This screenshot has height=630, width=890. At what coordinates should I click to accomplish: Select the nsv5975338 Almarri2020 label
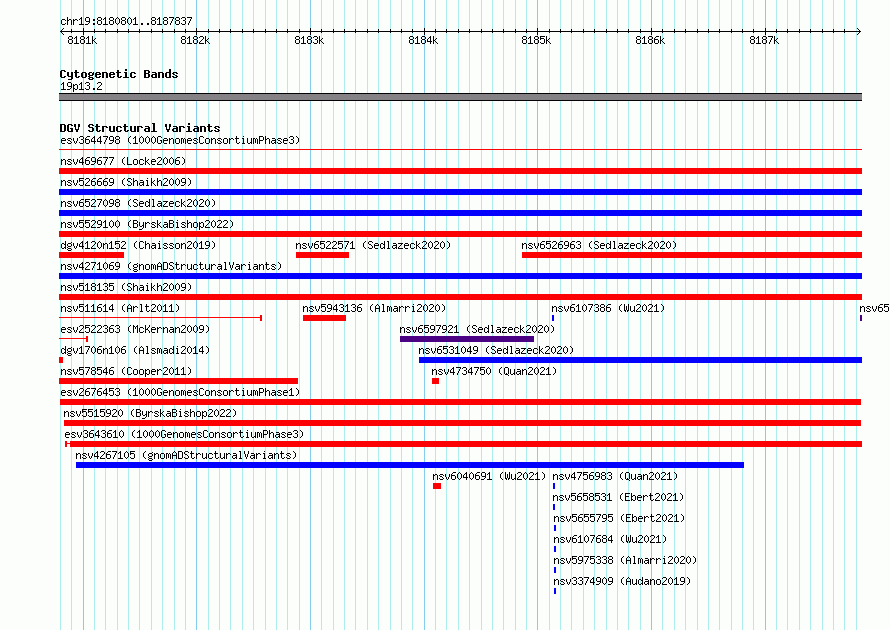coord(625,560)
